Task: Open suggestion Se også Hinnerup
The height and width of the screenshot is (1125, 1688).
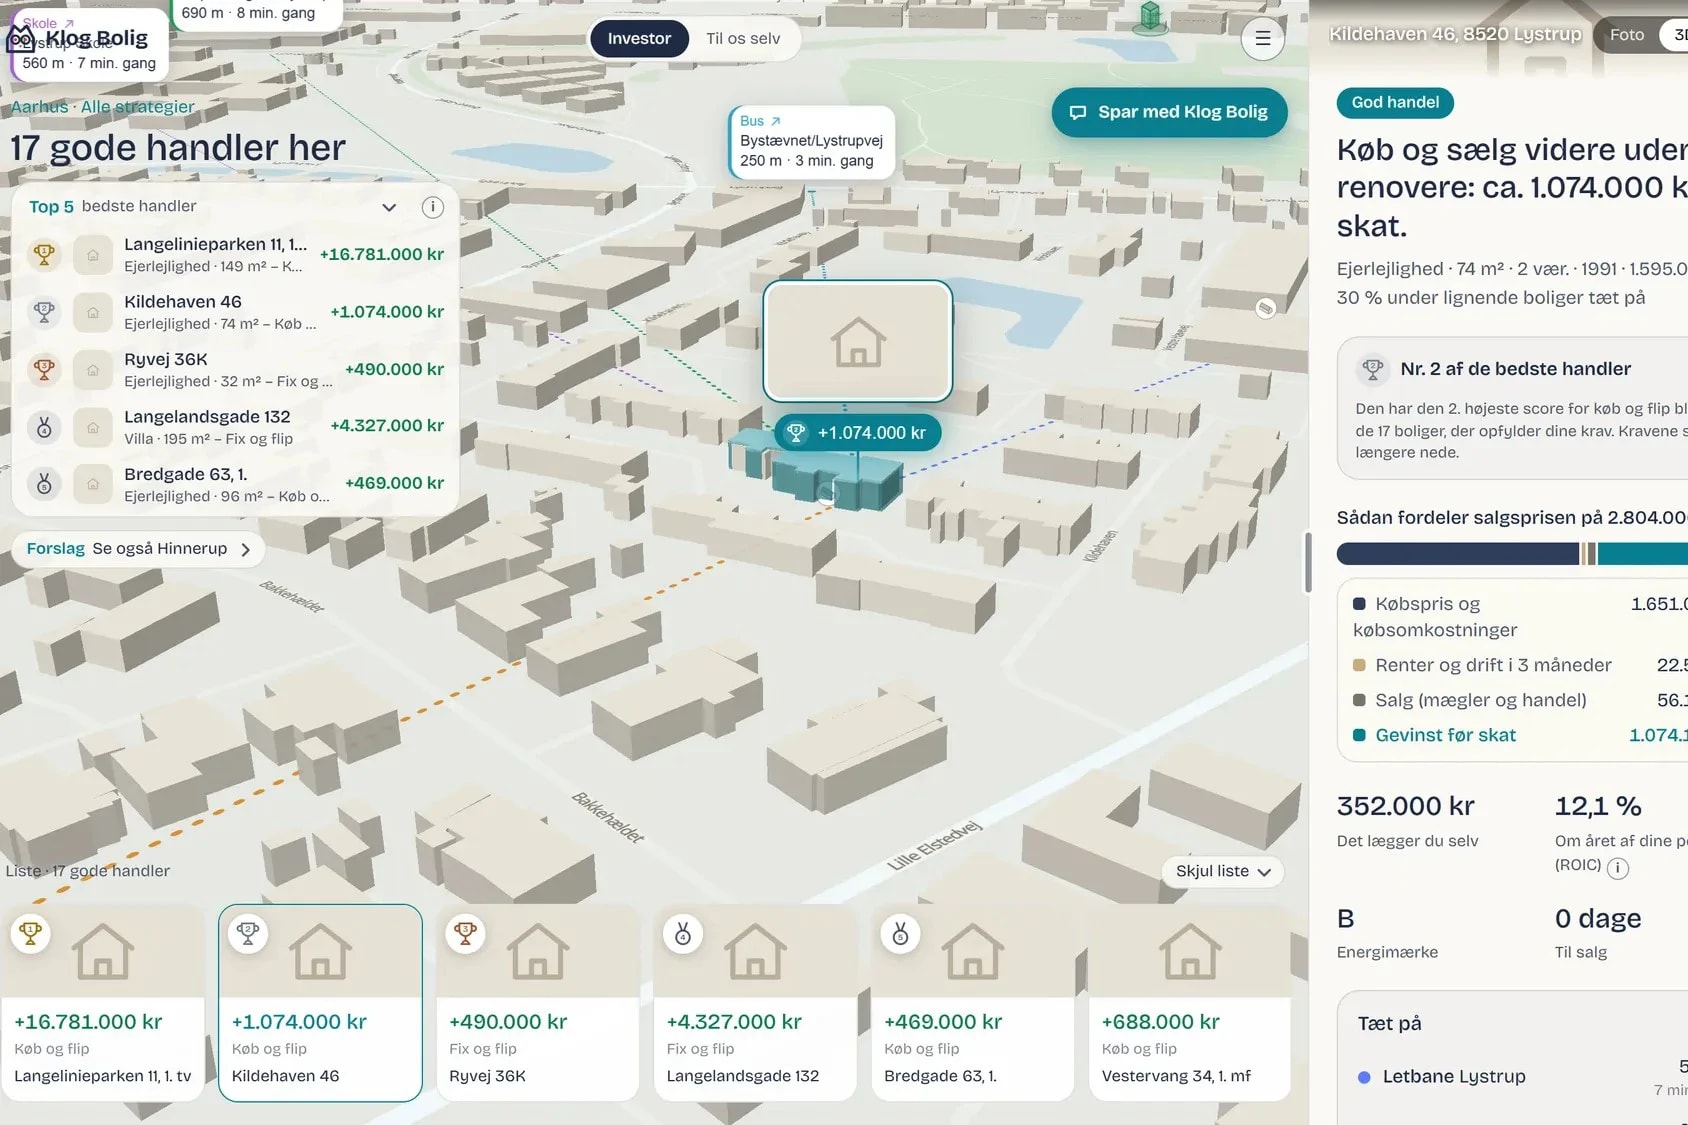Action: [138, 549]
